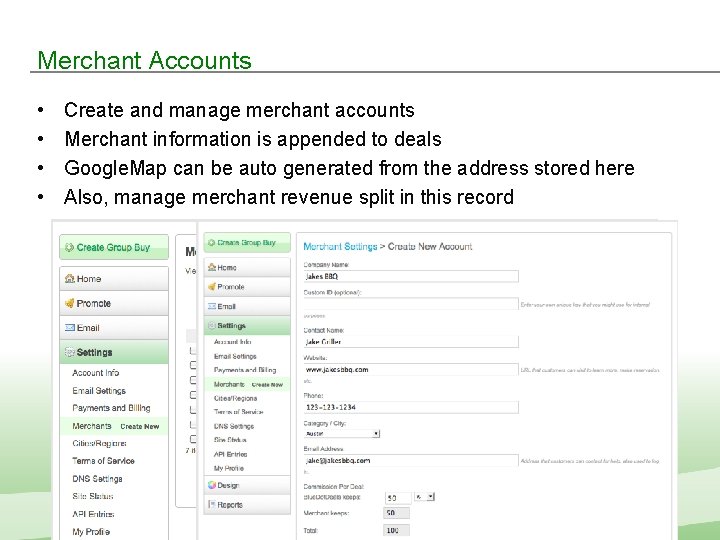Viewport: 720px width, 540px height.
Task: Open Payments and Billing in back window menu
Action: (111, 408)
